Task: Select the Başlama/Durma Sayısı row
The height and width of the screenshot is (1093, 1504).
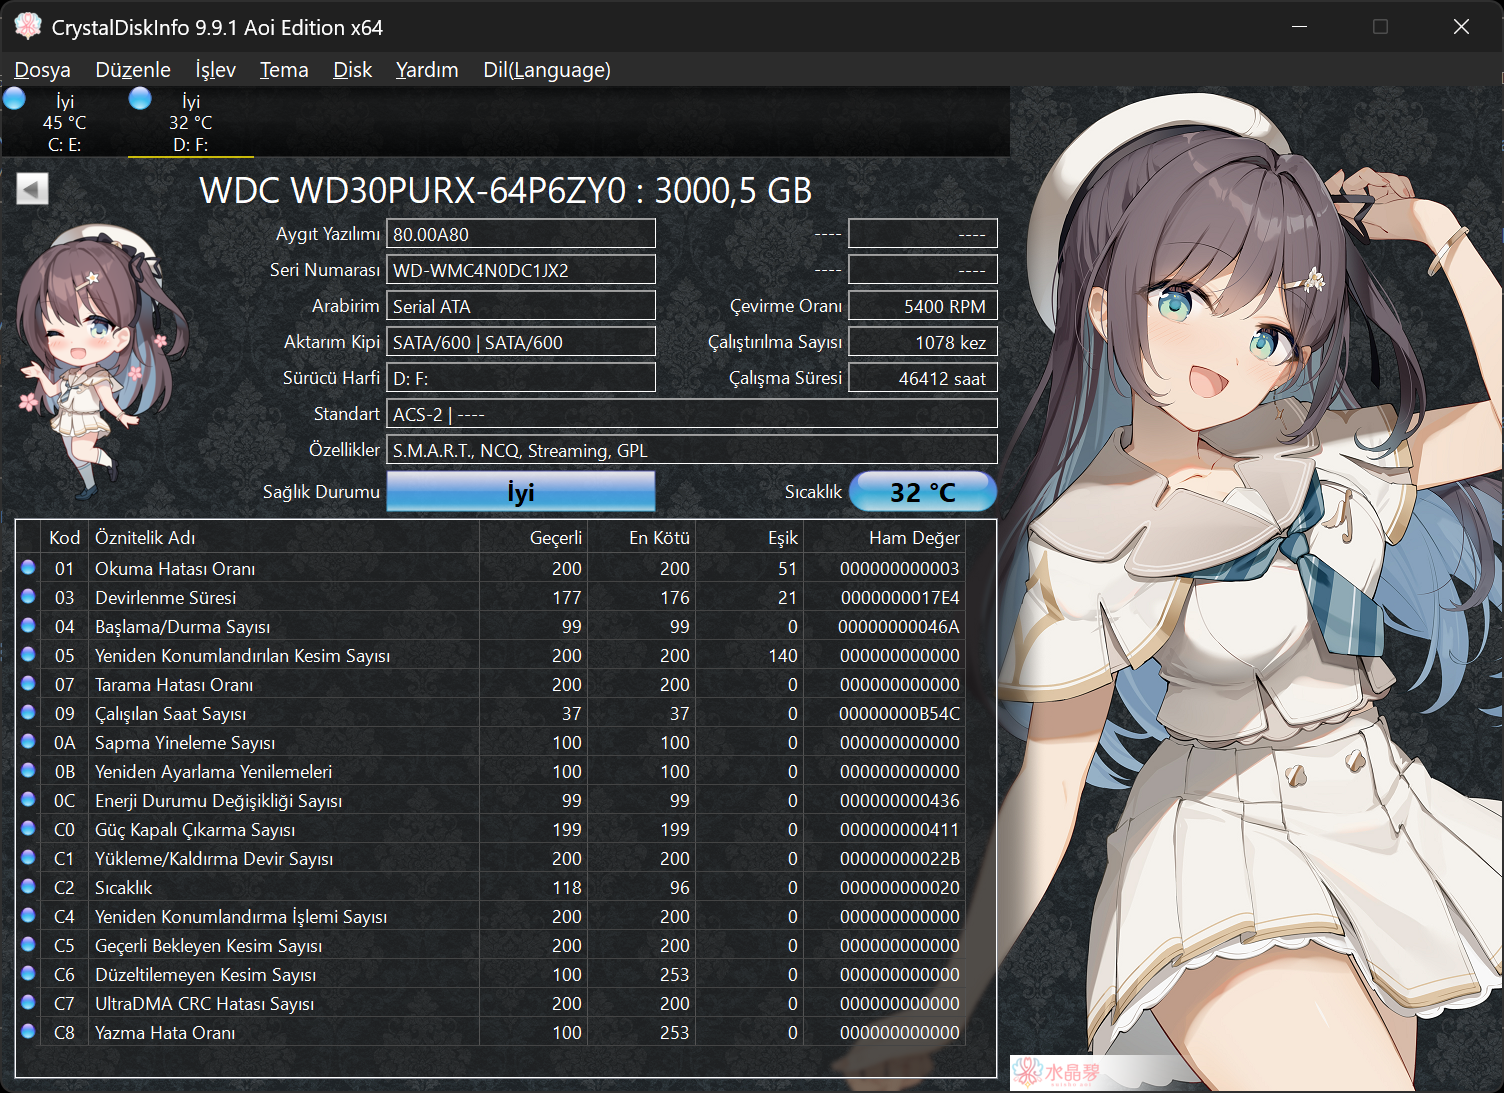Action: 491,626
